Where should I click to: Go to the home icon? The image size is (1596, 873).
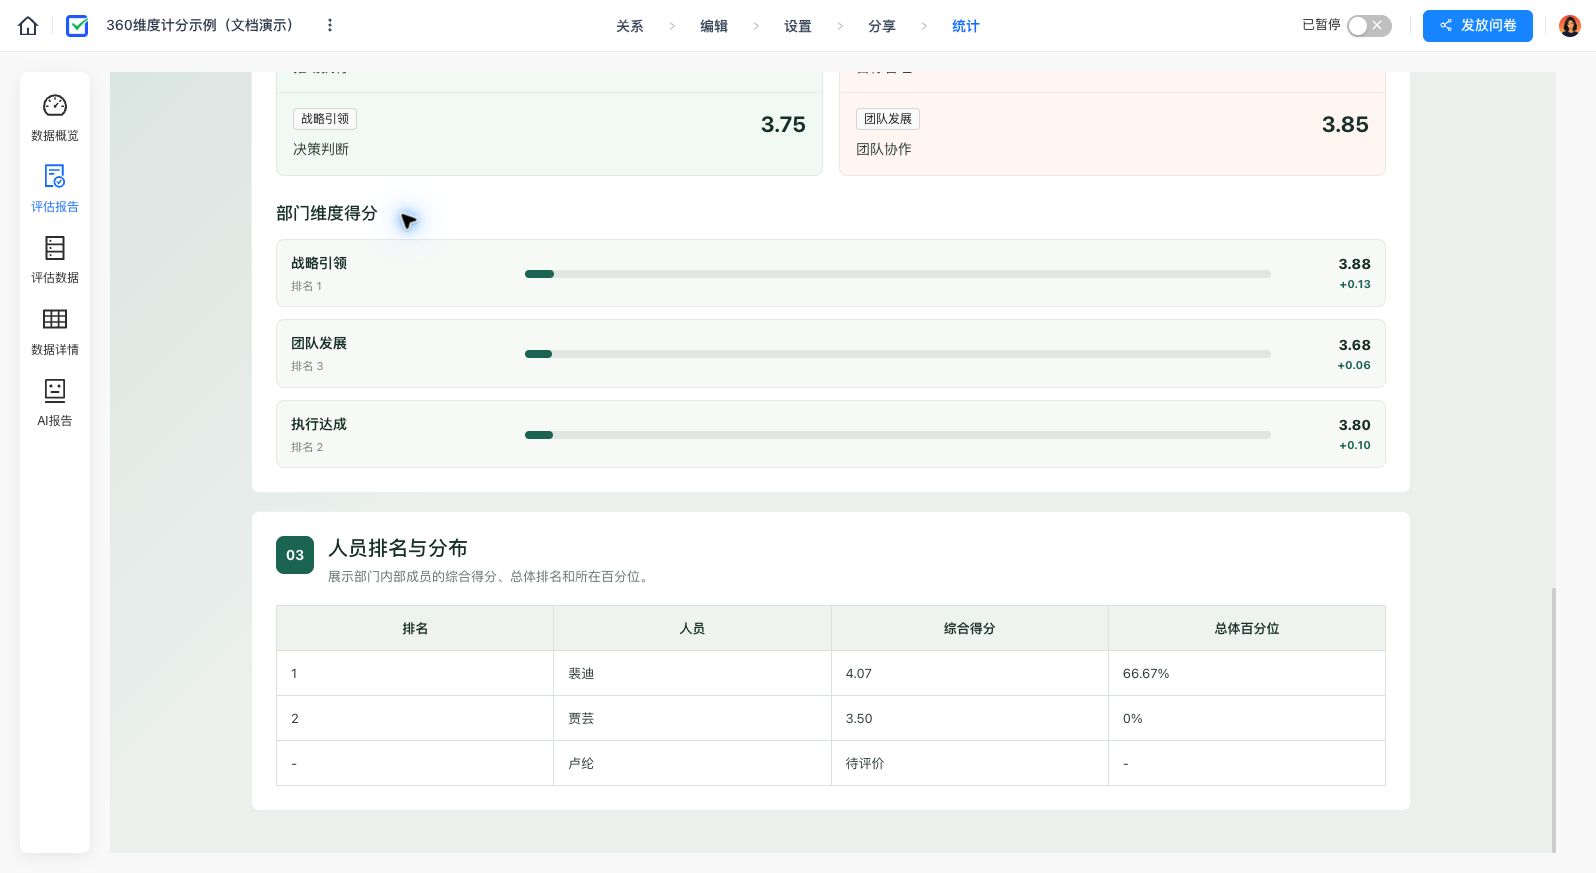click(x=28, y=26)
